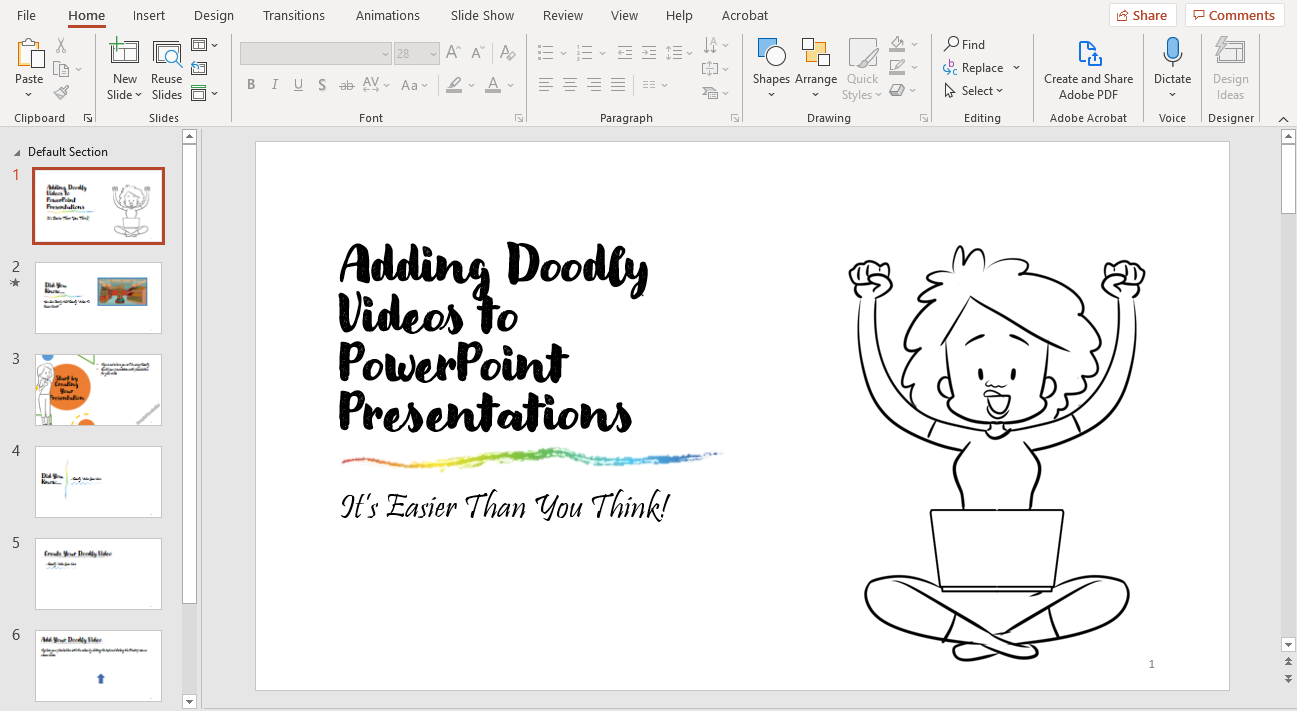Decrease list indent level

(625, 53)
